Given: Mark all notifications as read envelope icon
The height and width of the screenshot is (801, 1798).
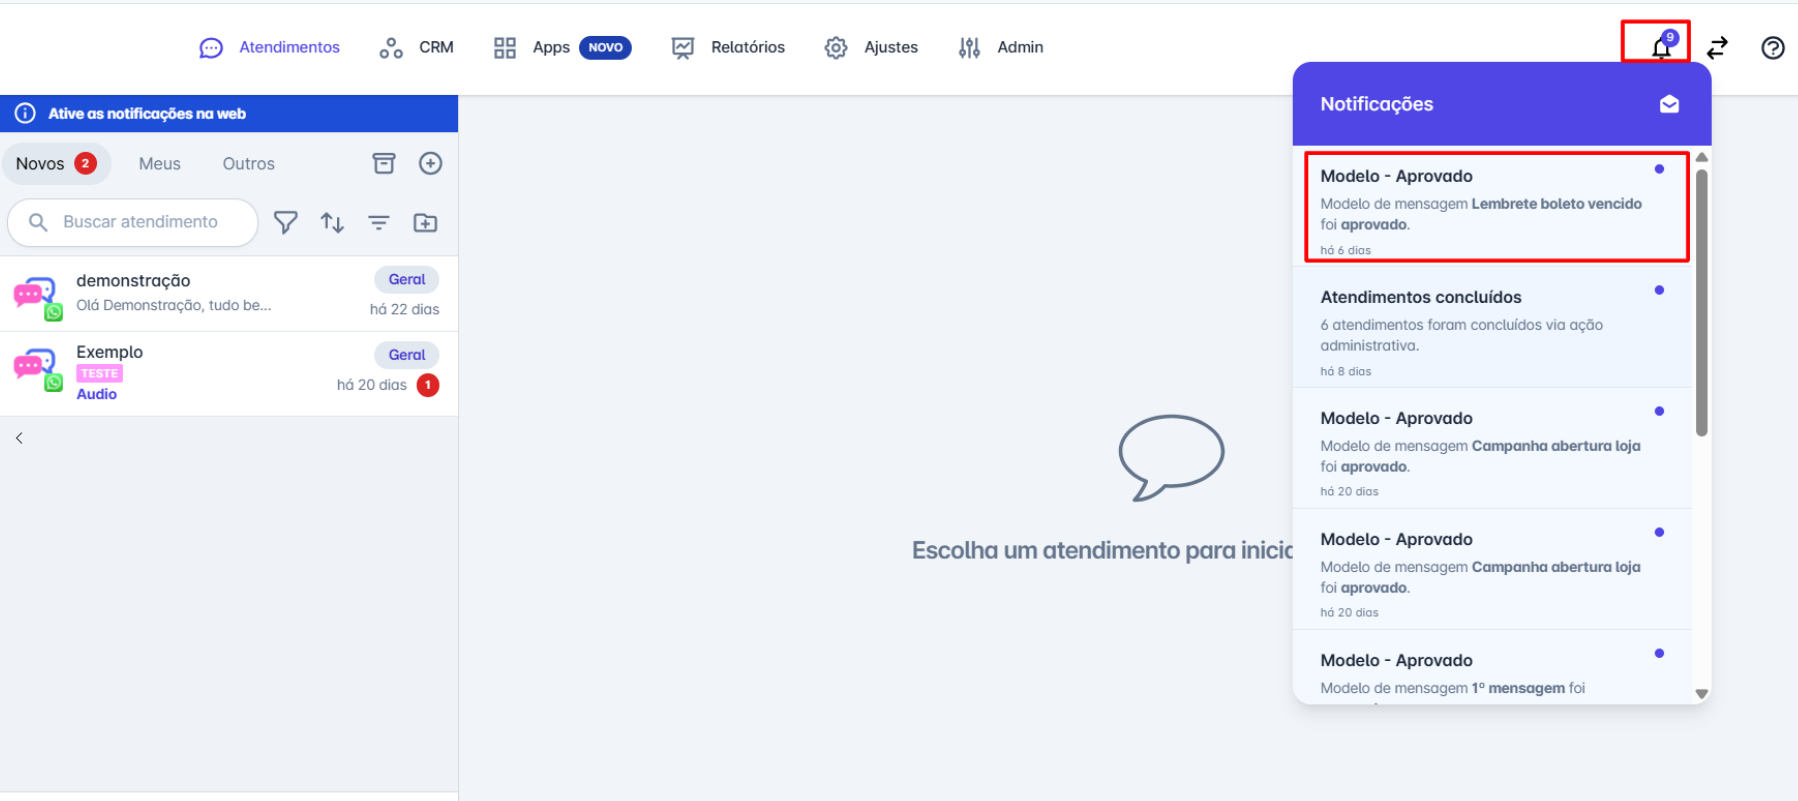Looking at the screenshot, I should click(x=1668, y=104).
